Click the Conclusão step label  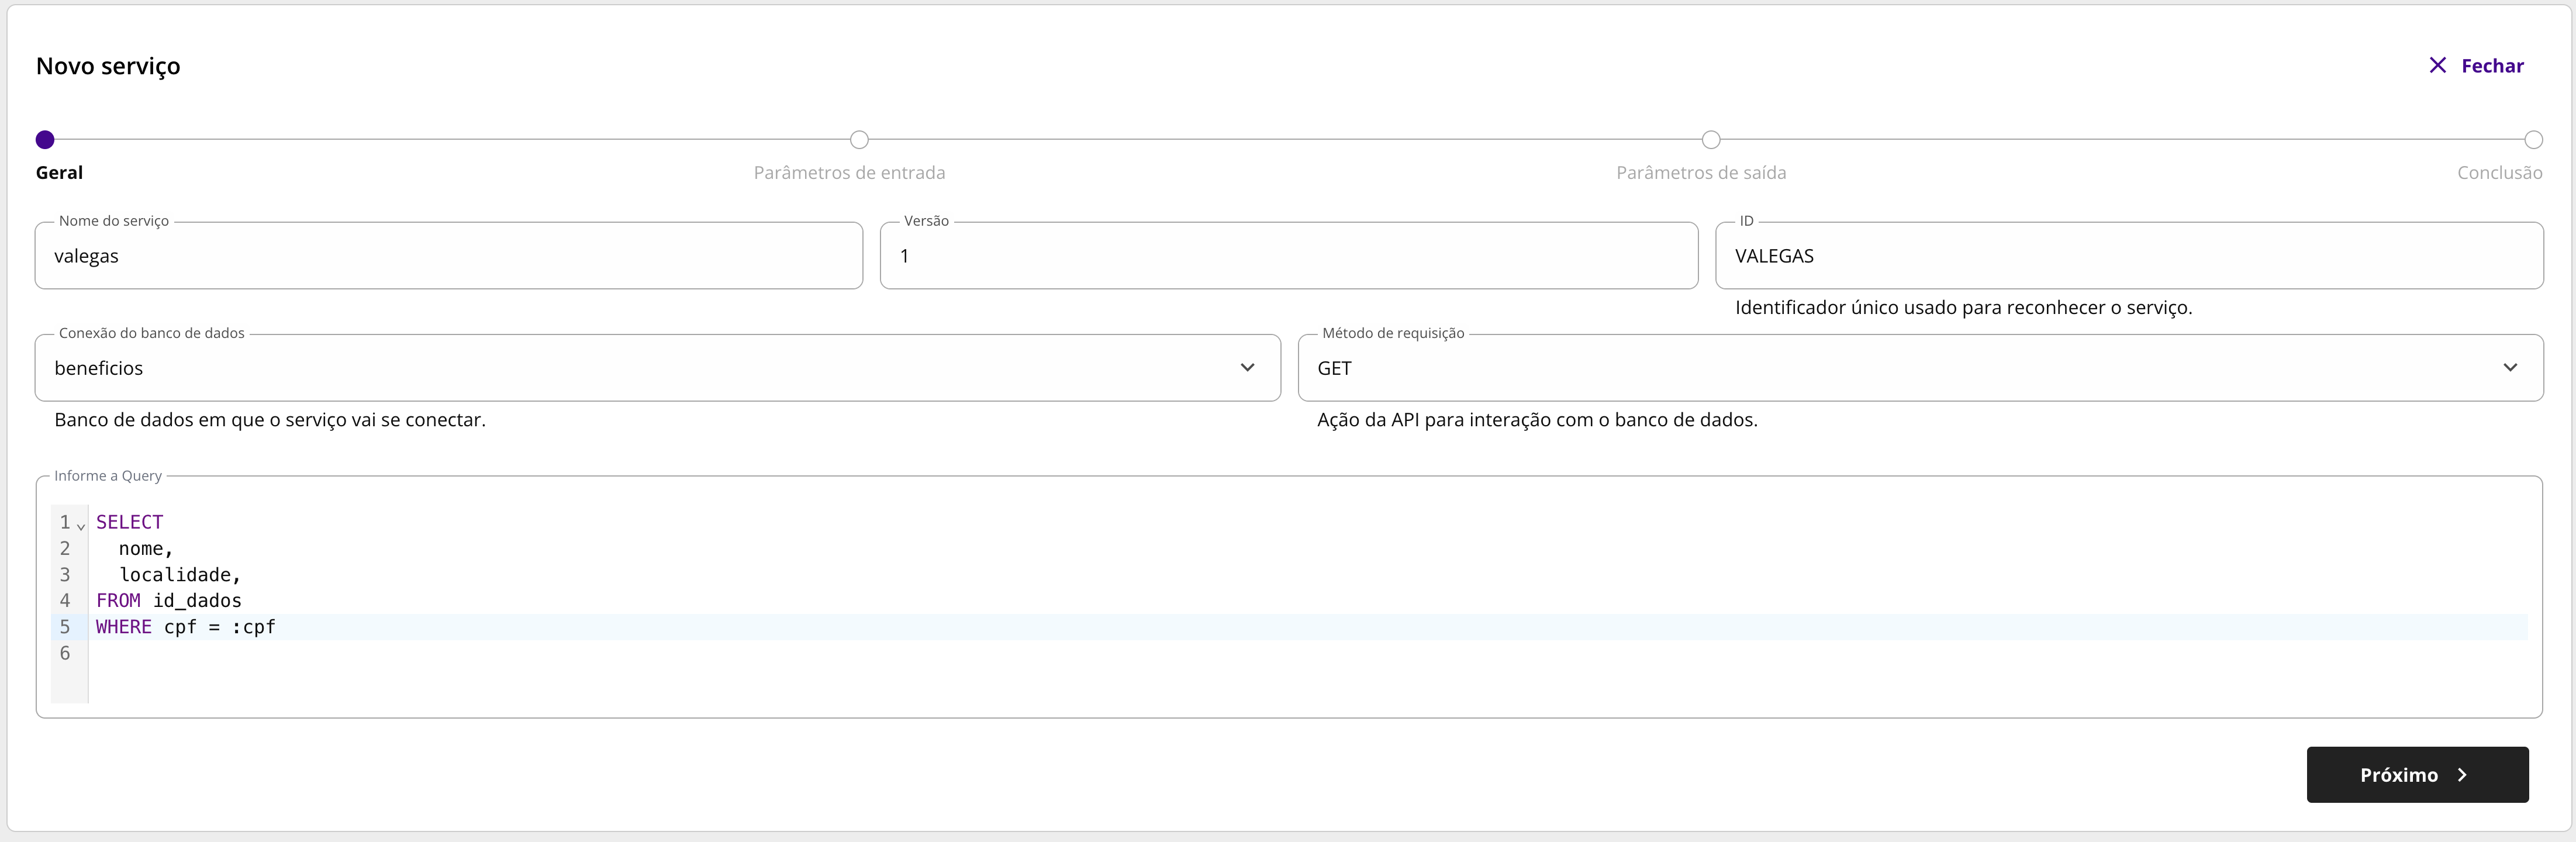pos(2499,173)
